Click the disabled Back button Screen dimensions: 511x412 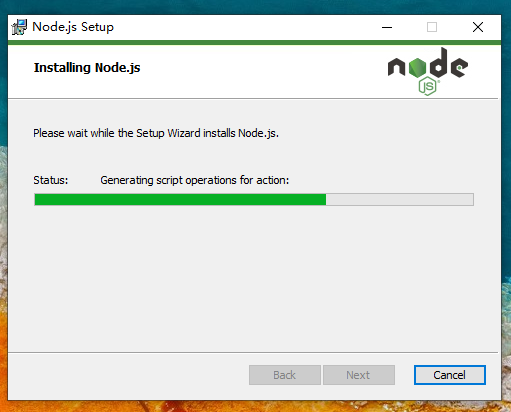point(285,375)
